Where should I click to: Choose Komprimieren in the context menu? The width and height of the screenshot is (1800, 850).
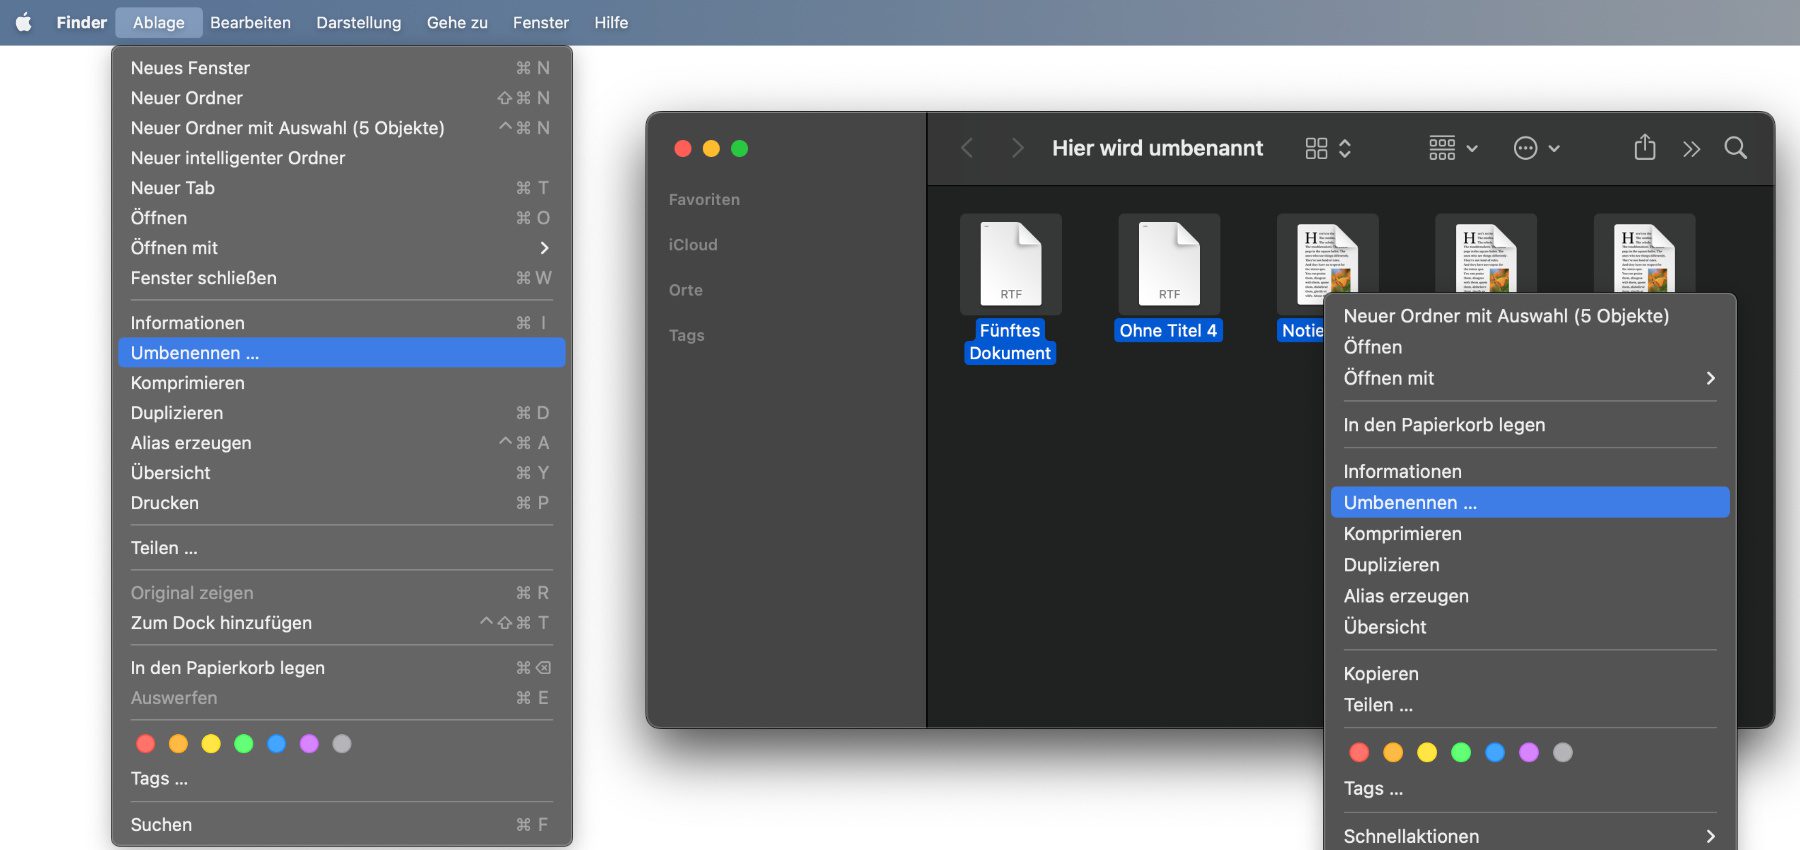click(1402, 534)
